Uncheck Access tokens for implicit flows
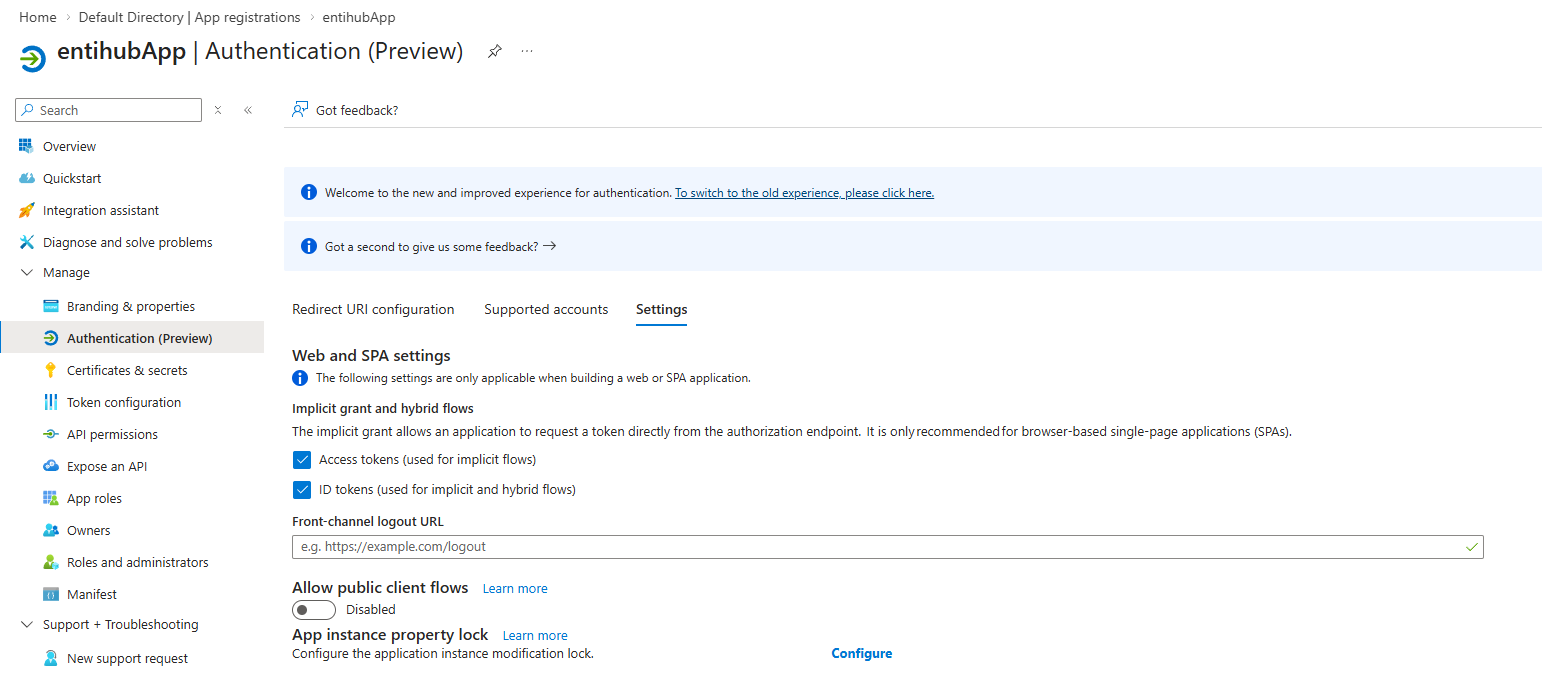Screen dimensions: 1542x692 (301, 460)
